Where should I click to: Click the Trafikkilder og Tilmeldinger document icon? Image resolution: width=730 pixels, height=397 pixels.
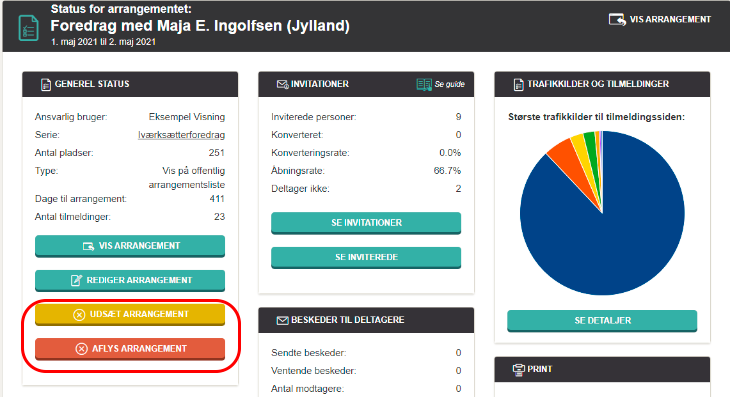coord(518,84)
